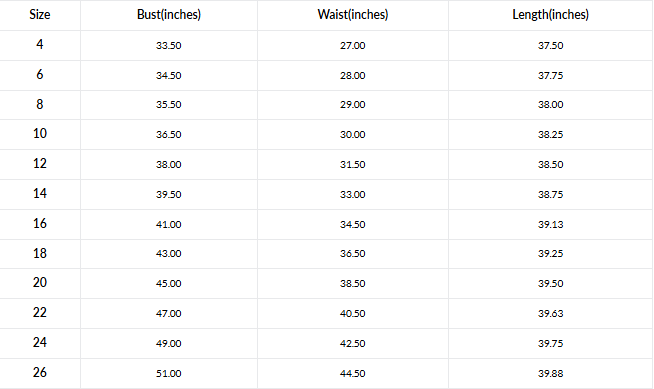The width and height of the screenshot is (654, 389).
Task: Select the size 18 row label
Action: (40, 253)
